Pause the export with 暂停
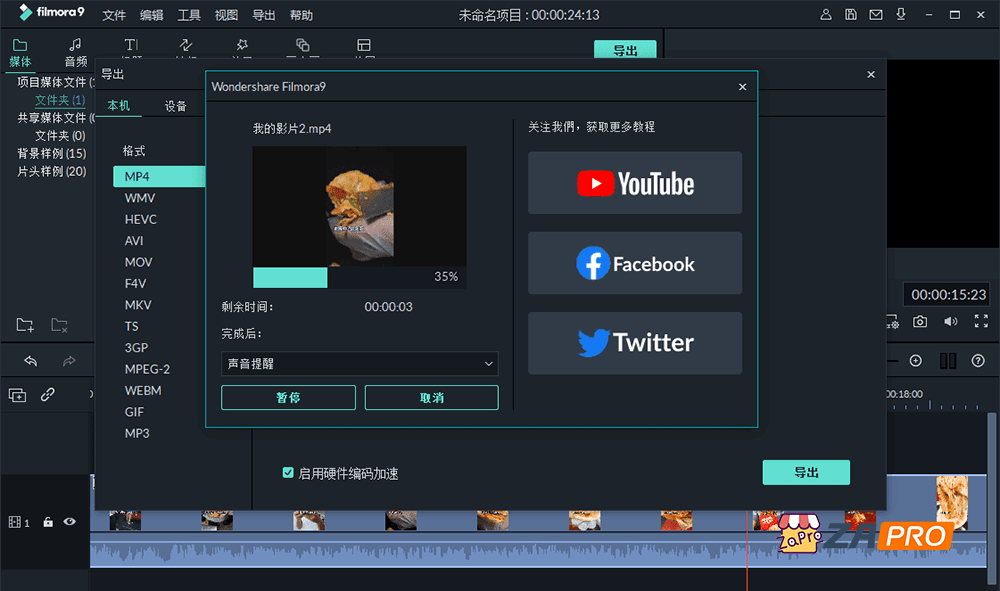The image size is (1000, 591). [288, 397]
